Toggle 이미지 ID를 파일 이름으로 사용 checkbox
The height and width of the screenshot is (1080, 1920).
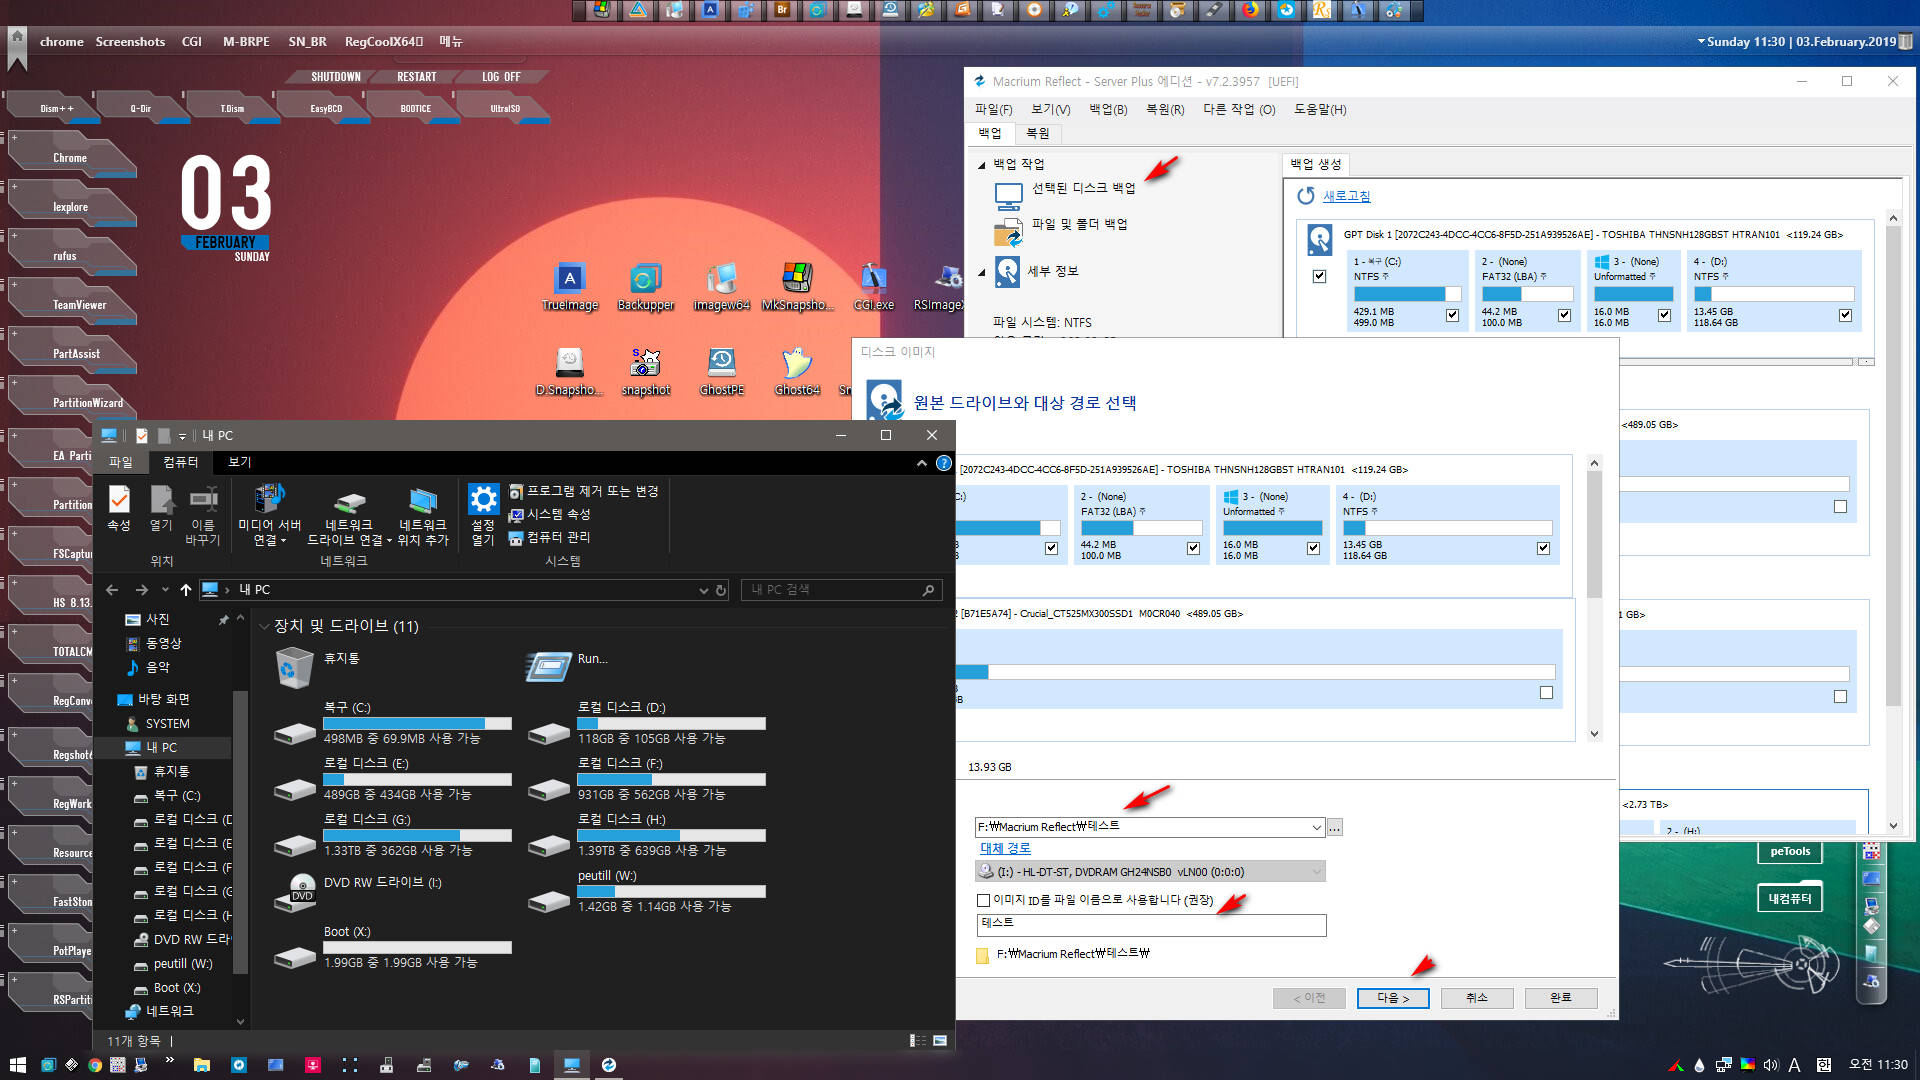pyautogui.click(x=983, y=900)
